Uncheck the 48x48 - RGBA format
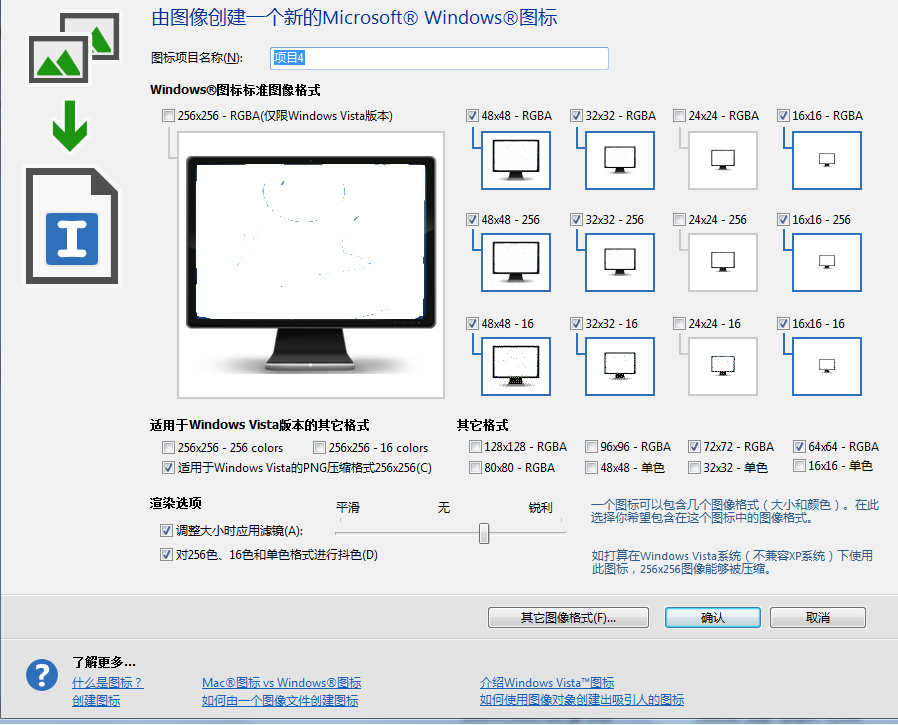Image resolution: width=898 pixels, height=725 pixels. [472, 116]
